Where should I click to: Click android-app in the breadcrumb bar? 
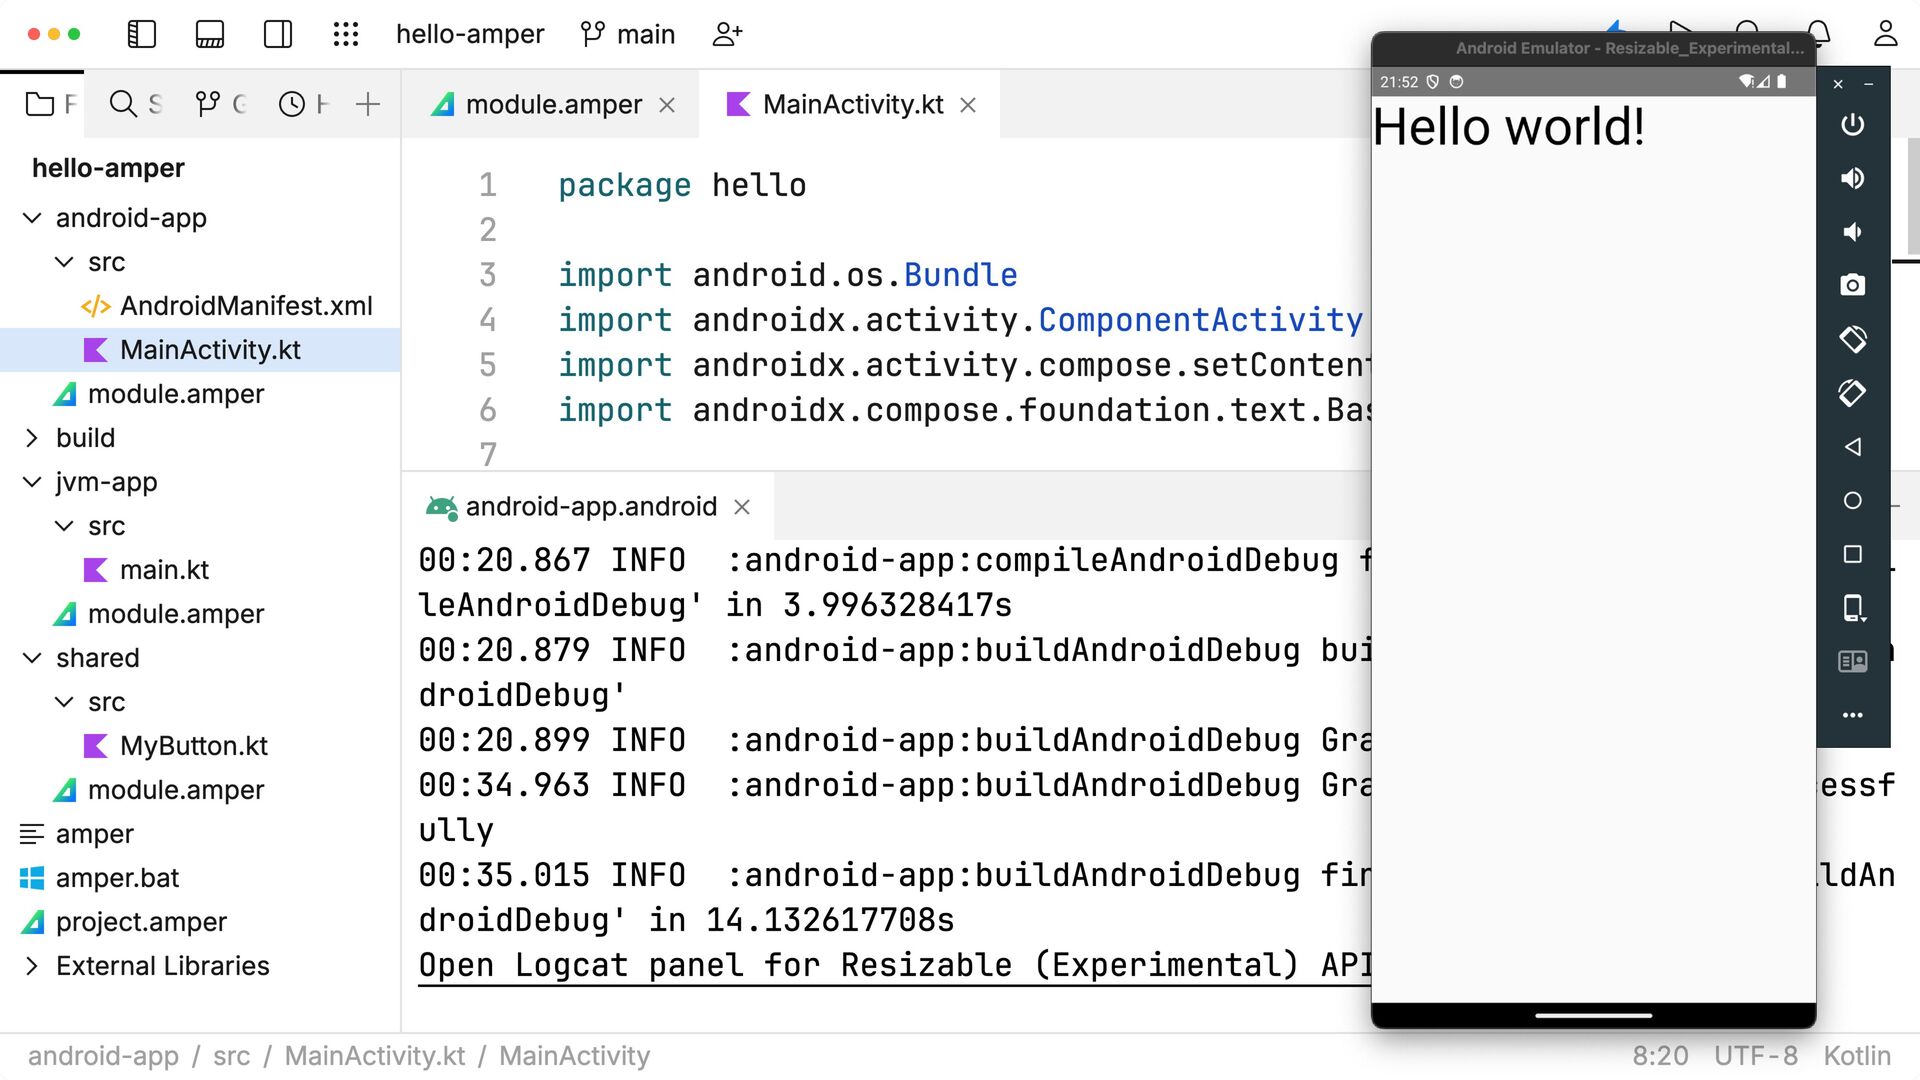click(103, 1056)
